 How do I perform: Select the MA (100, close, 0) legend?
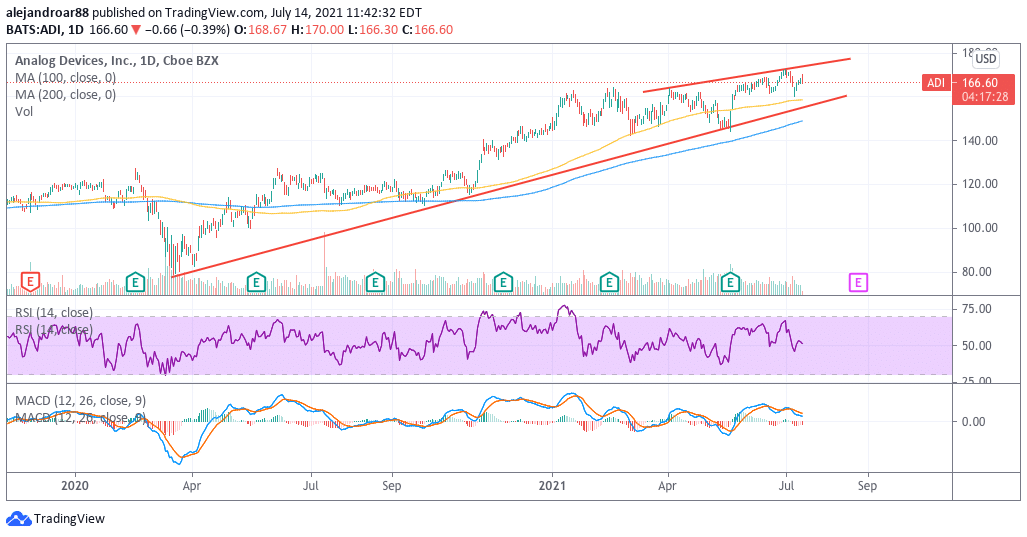coord(65,78)
